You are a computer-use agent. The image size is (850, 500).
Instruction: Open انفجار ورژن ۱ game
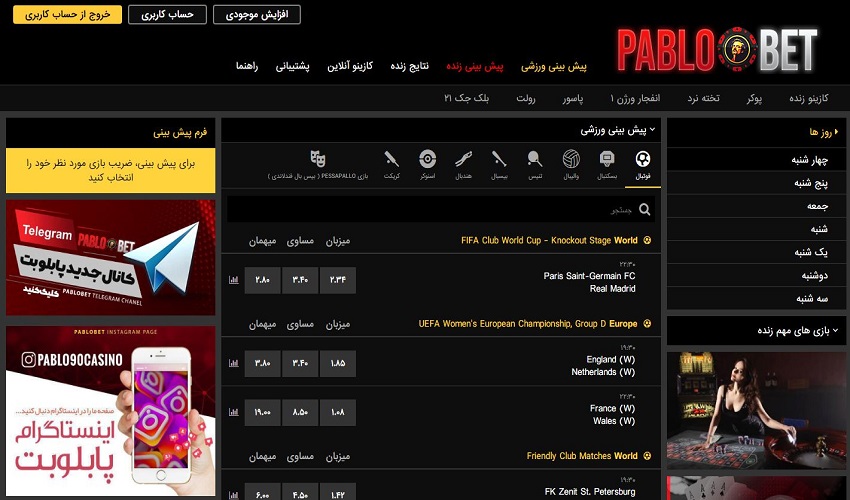click(635, 98)
